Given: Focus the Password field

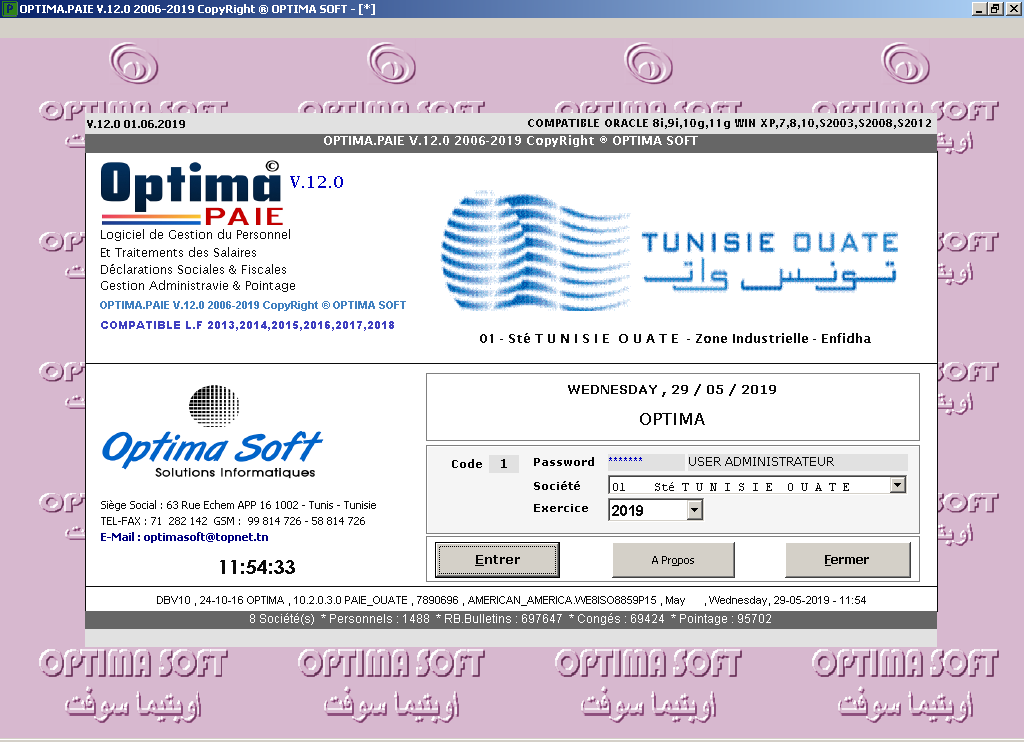Looking at the screenshot, I should [645, 462].
